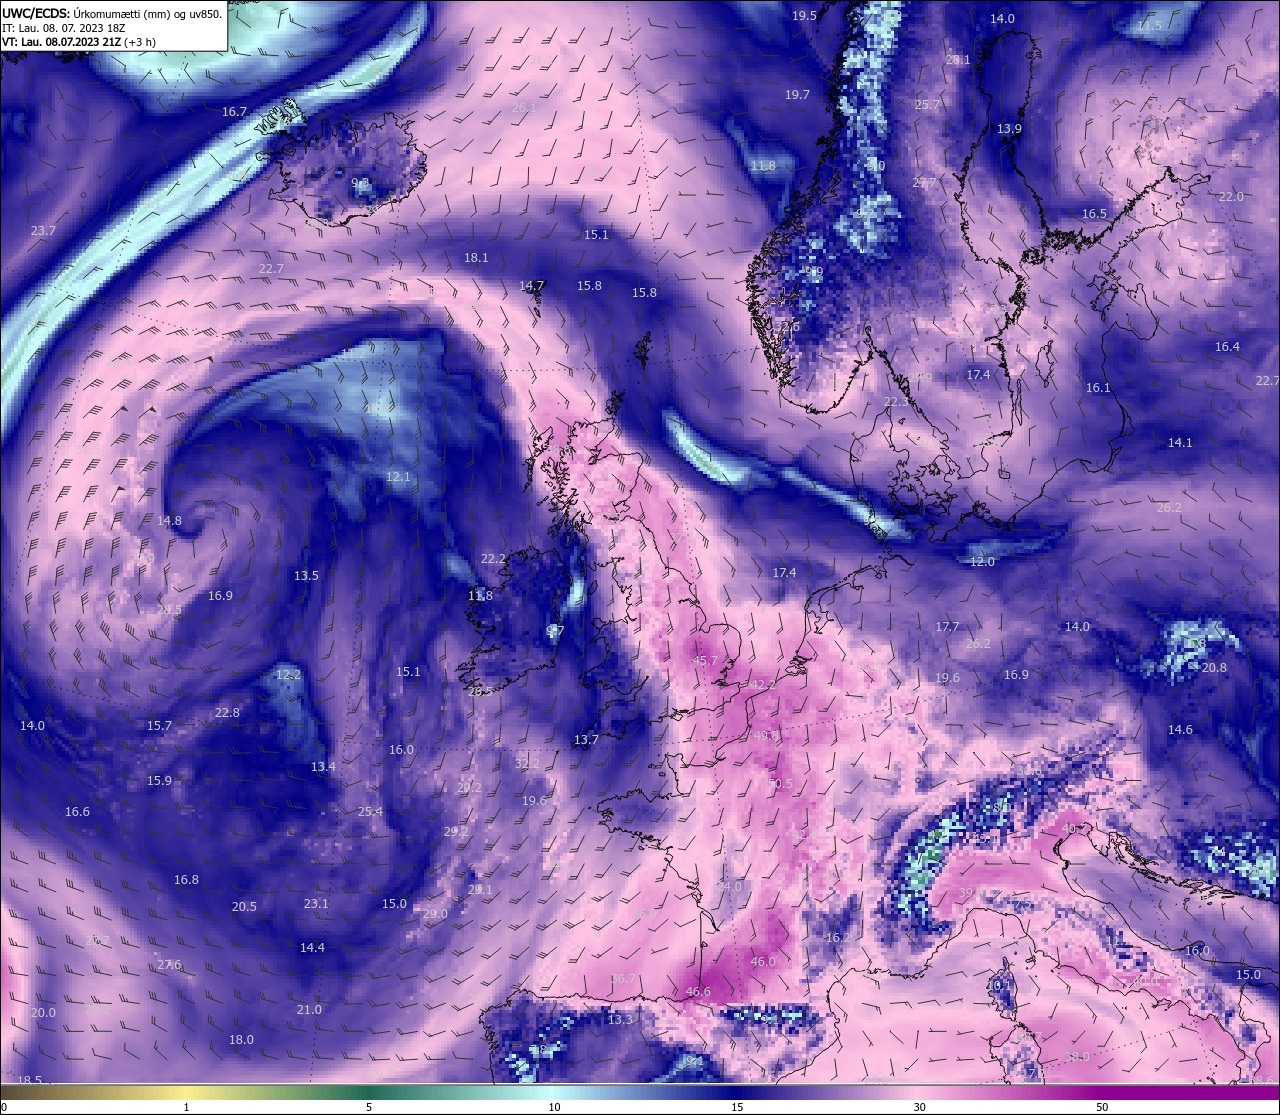This screenshot has width=1280, height=1115.
Task: Click the 15.9 value in the Atlantic
Action: pyautogui.click(x=159, y=781)
